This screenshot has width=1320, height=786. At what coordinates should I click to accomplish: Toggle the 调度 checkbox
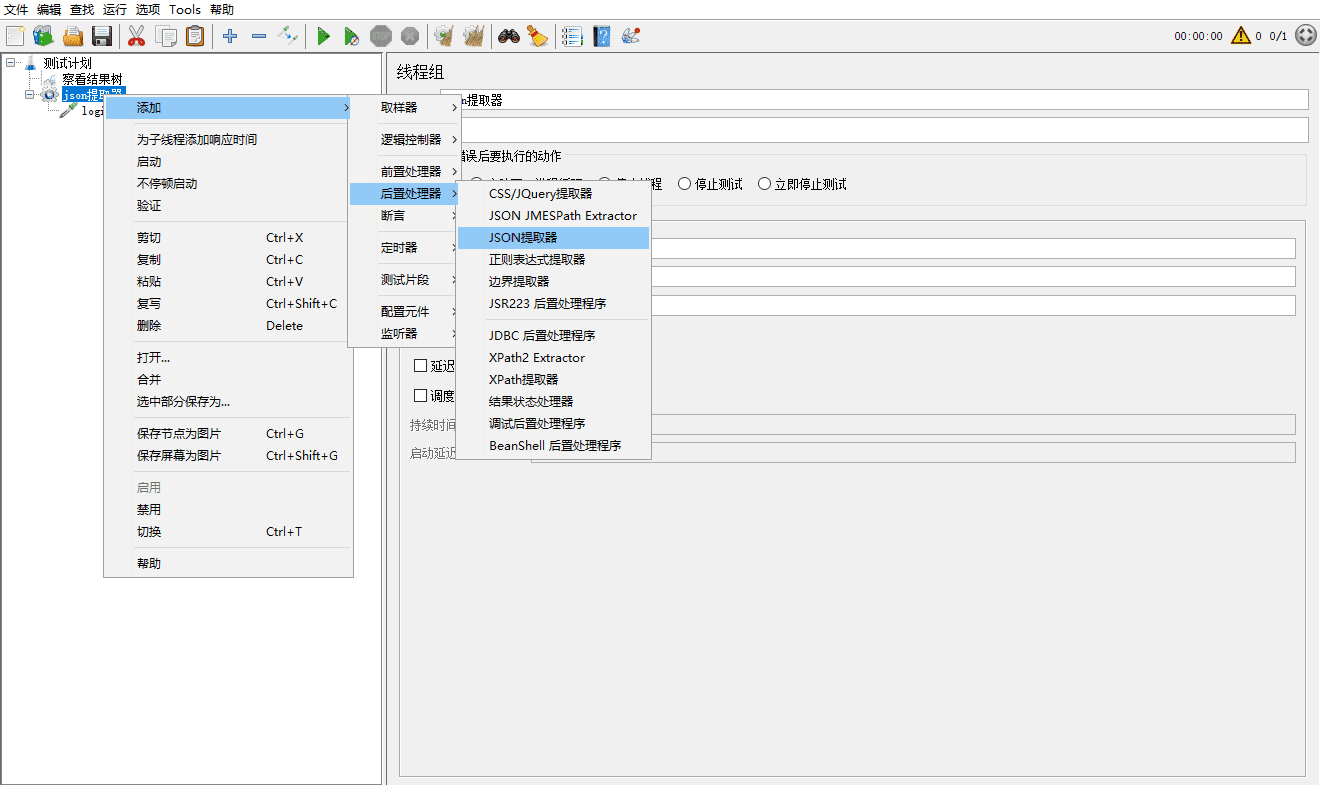pyautogui.click(x=421, y=395)
